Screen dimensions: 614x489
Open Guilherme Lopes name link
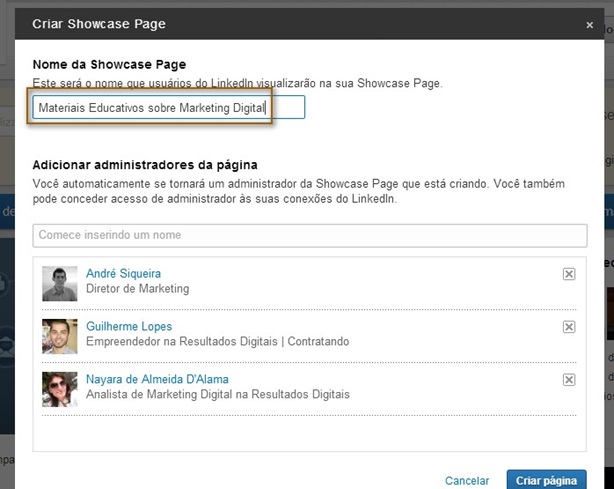pyautogui.click(x=129, y=327)
